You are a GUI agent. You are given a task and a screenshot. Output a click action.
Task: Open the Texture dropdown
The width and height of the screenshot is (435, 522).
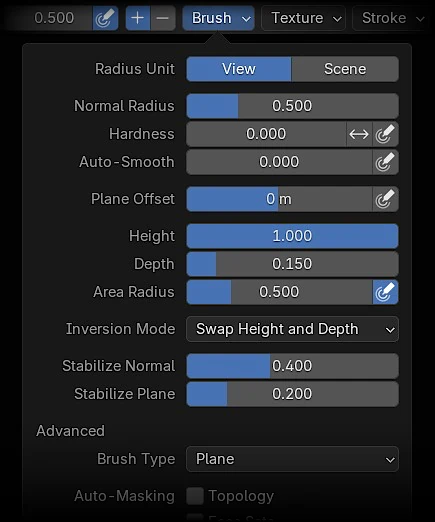(x=303, y=18)
